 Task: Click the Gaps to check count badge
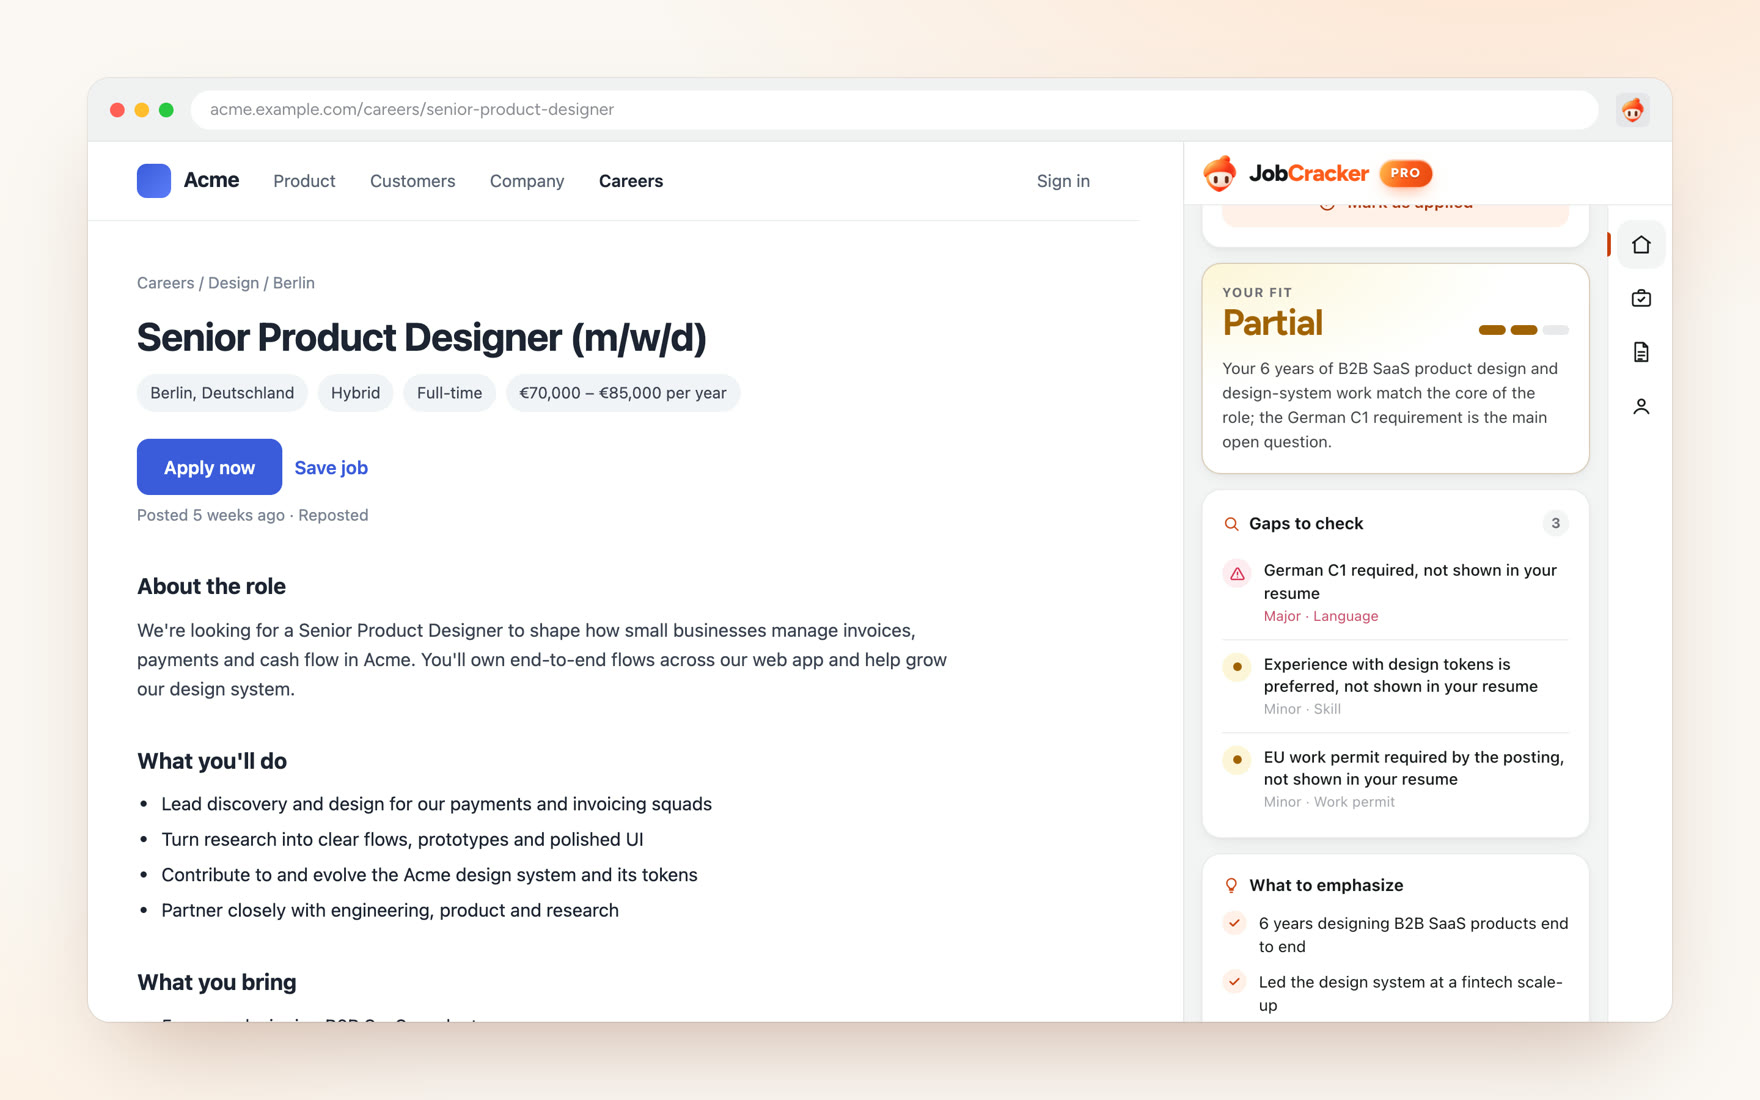coord(1555,524)
